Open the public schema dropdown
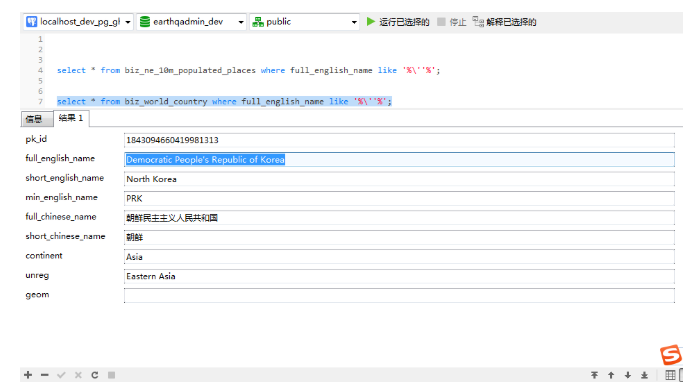 coord(304,22)
